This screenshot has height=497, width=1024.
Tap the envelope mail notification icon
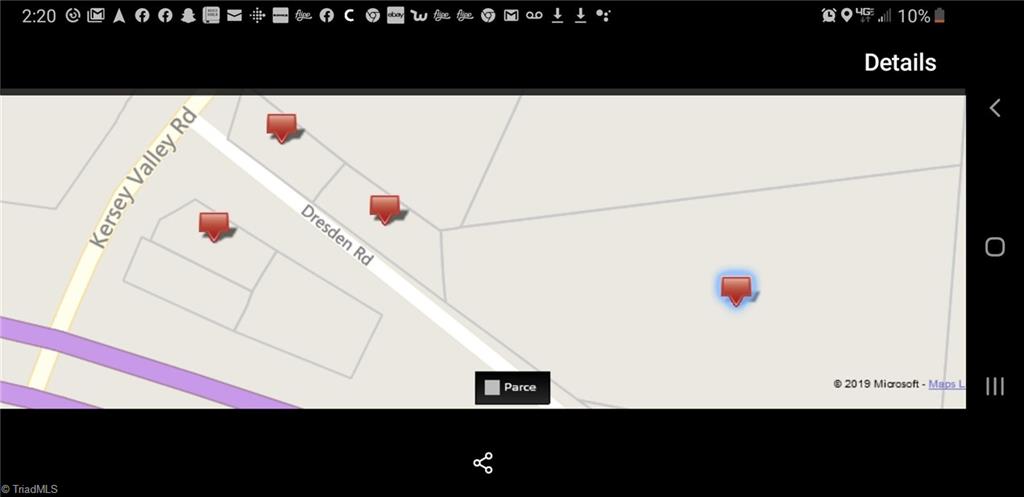234,16
